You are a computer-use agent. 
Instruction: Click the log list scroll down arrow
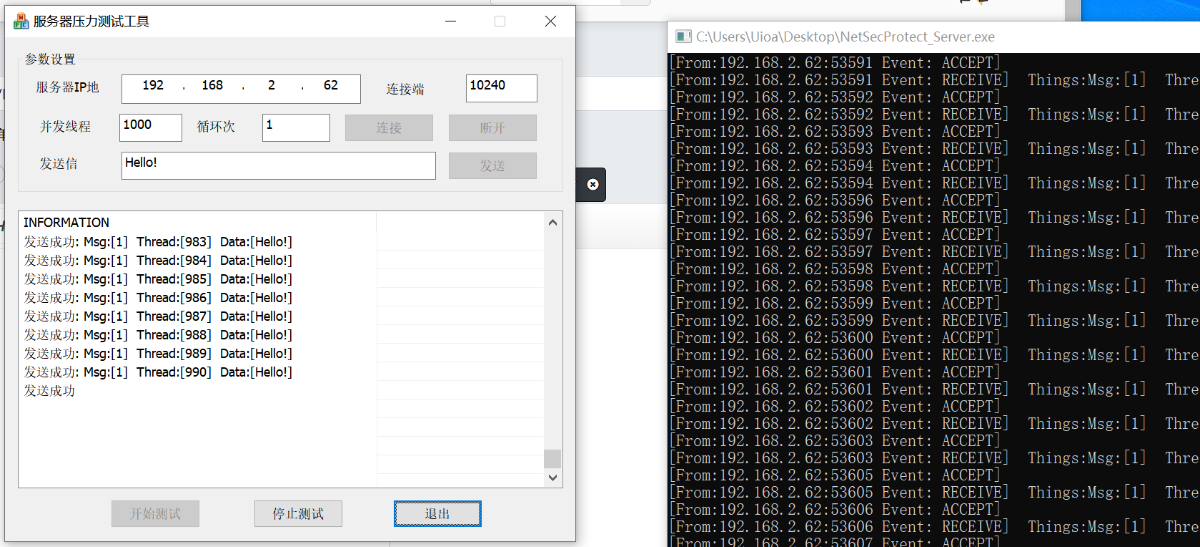(x=553, y=479)
